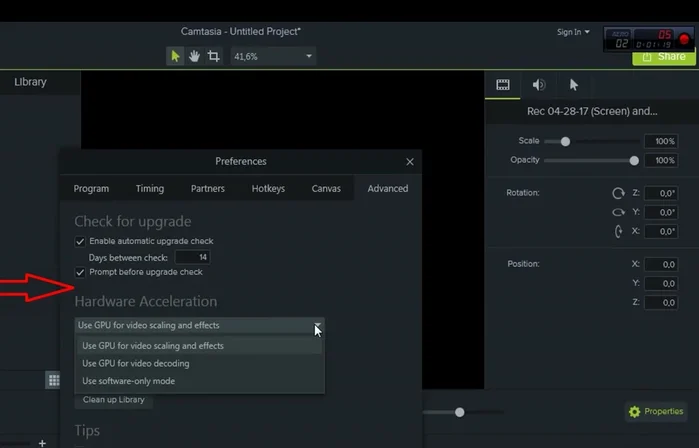This screenshot has width=699, height=448.
Task: Open the Cursor properties tab
Action: tap(574, 85)
